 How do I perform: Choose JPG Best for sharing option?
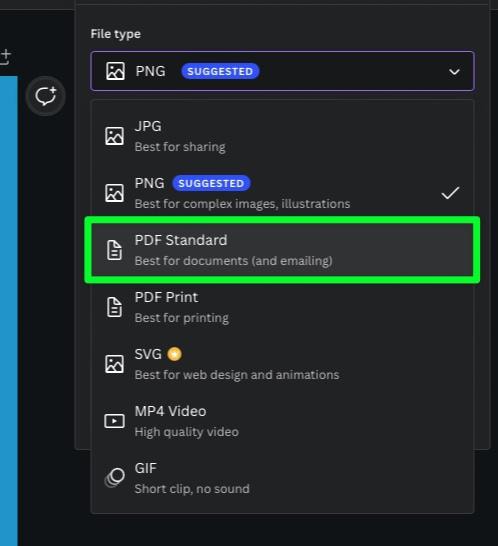(282, 136)
